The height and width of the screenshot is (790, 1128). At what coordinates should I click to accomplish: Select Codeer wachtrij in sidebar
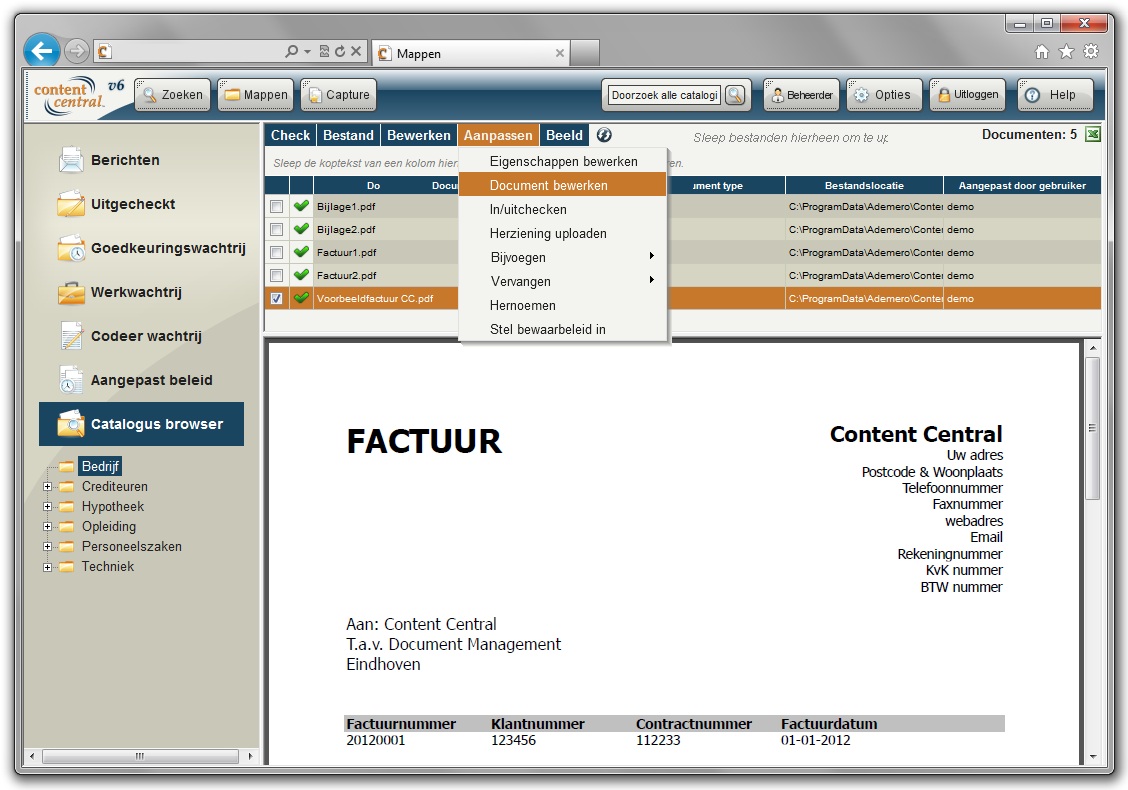[146, 336]
